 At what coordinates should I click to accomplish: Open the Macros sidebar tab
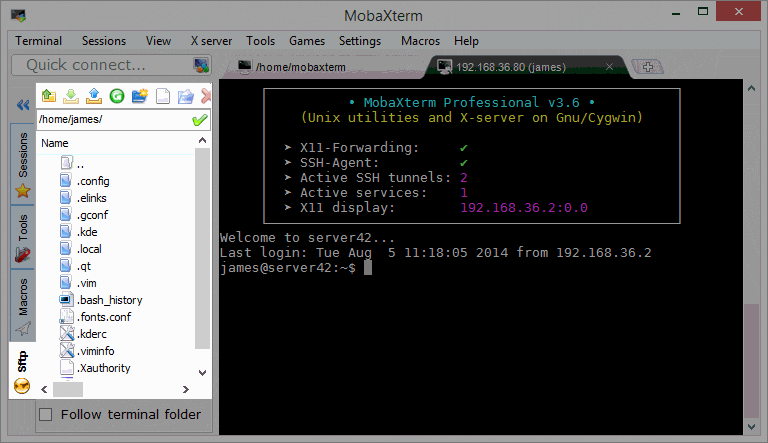point(23,306)
